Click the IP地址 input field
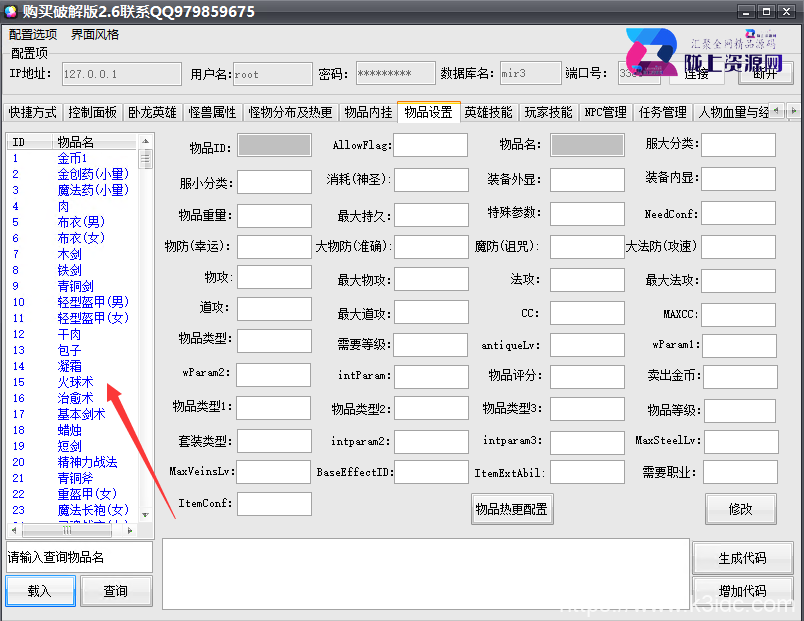This screenshot has height=621, width=804. pyautogui.click(x=122, y=74)
